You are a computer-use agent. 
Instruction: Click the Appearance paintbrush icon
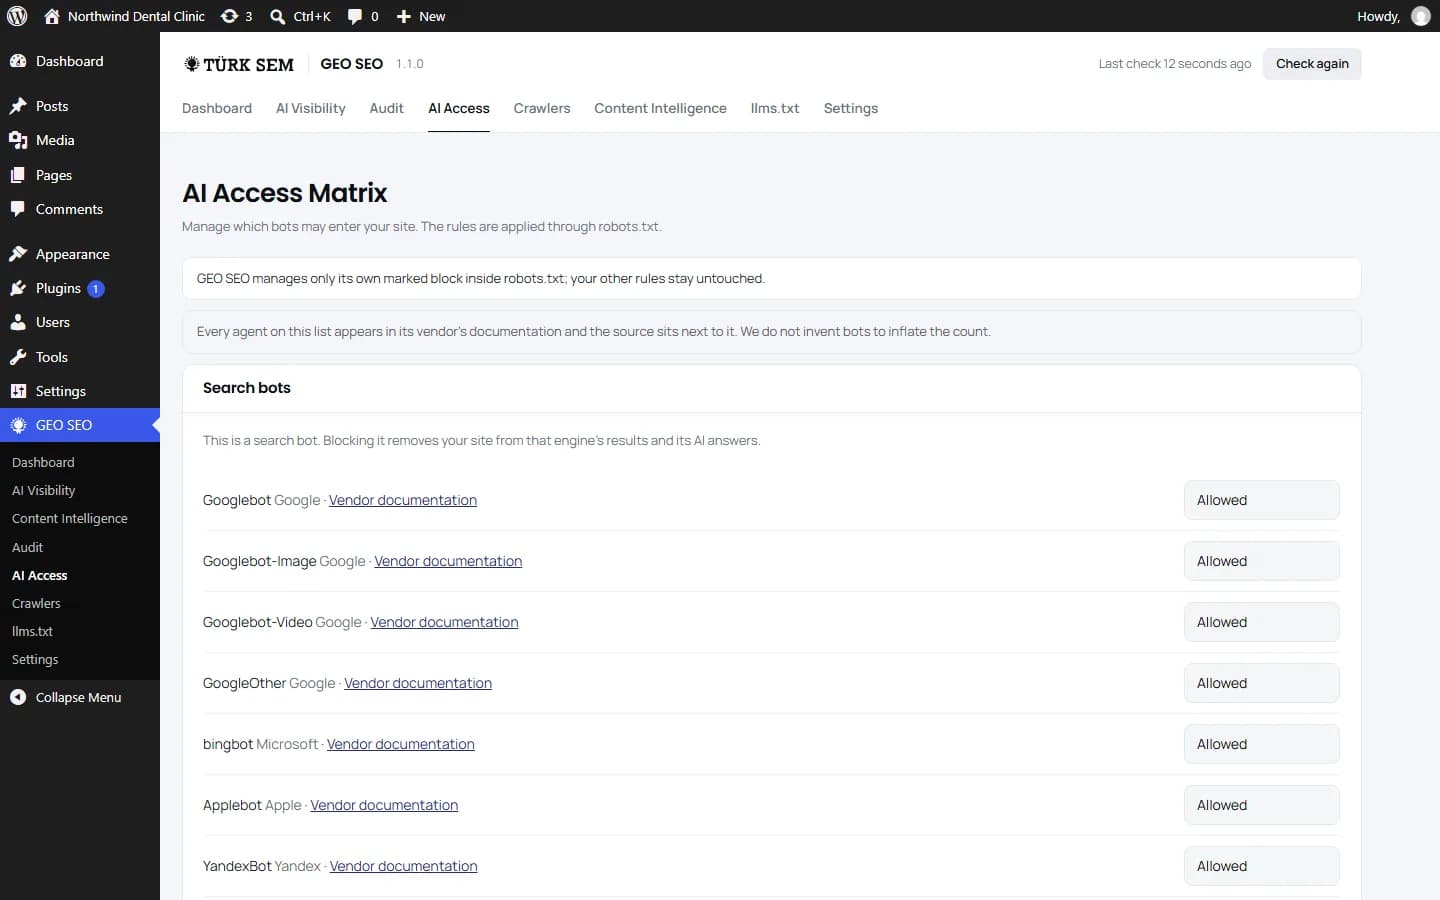18,254
